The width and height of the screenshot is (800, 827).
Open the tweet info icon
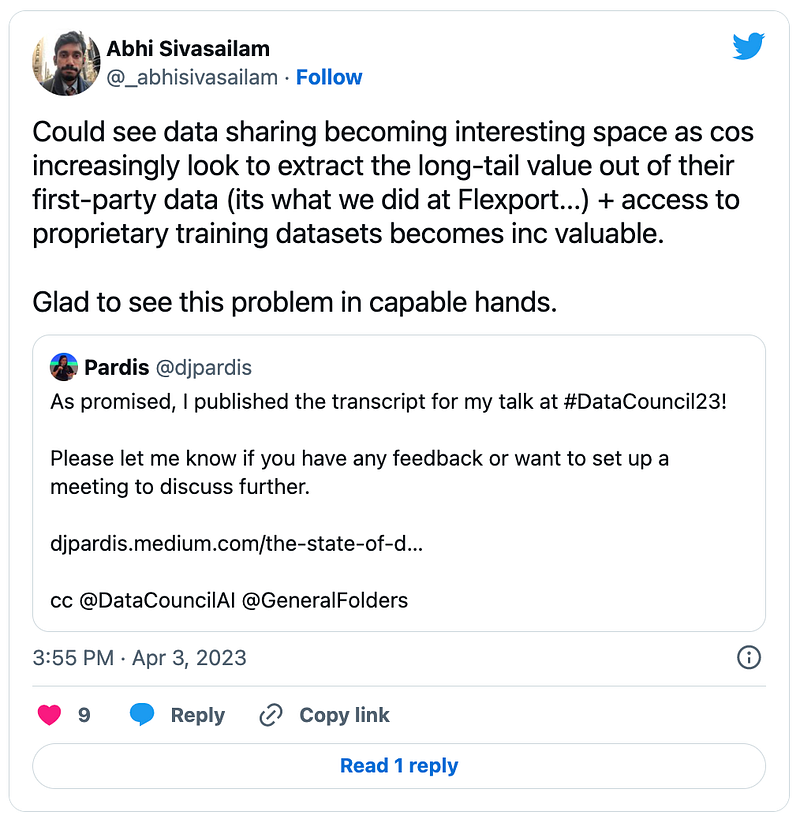coord(749,658)
